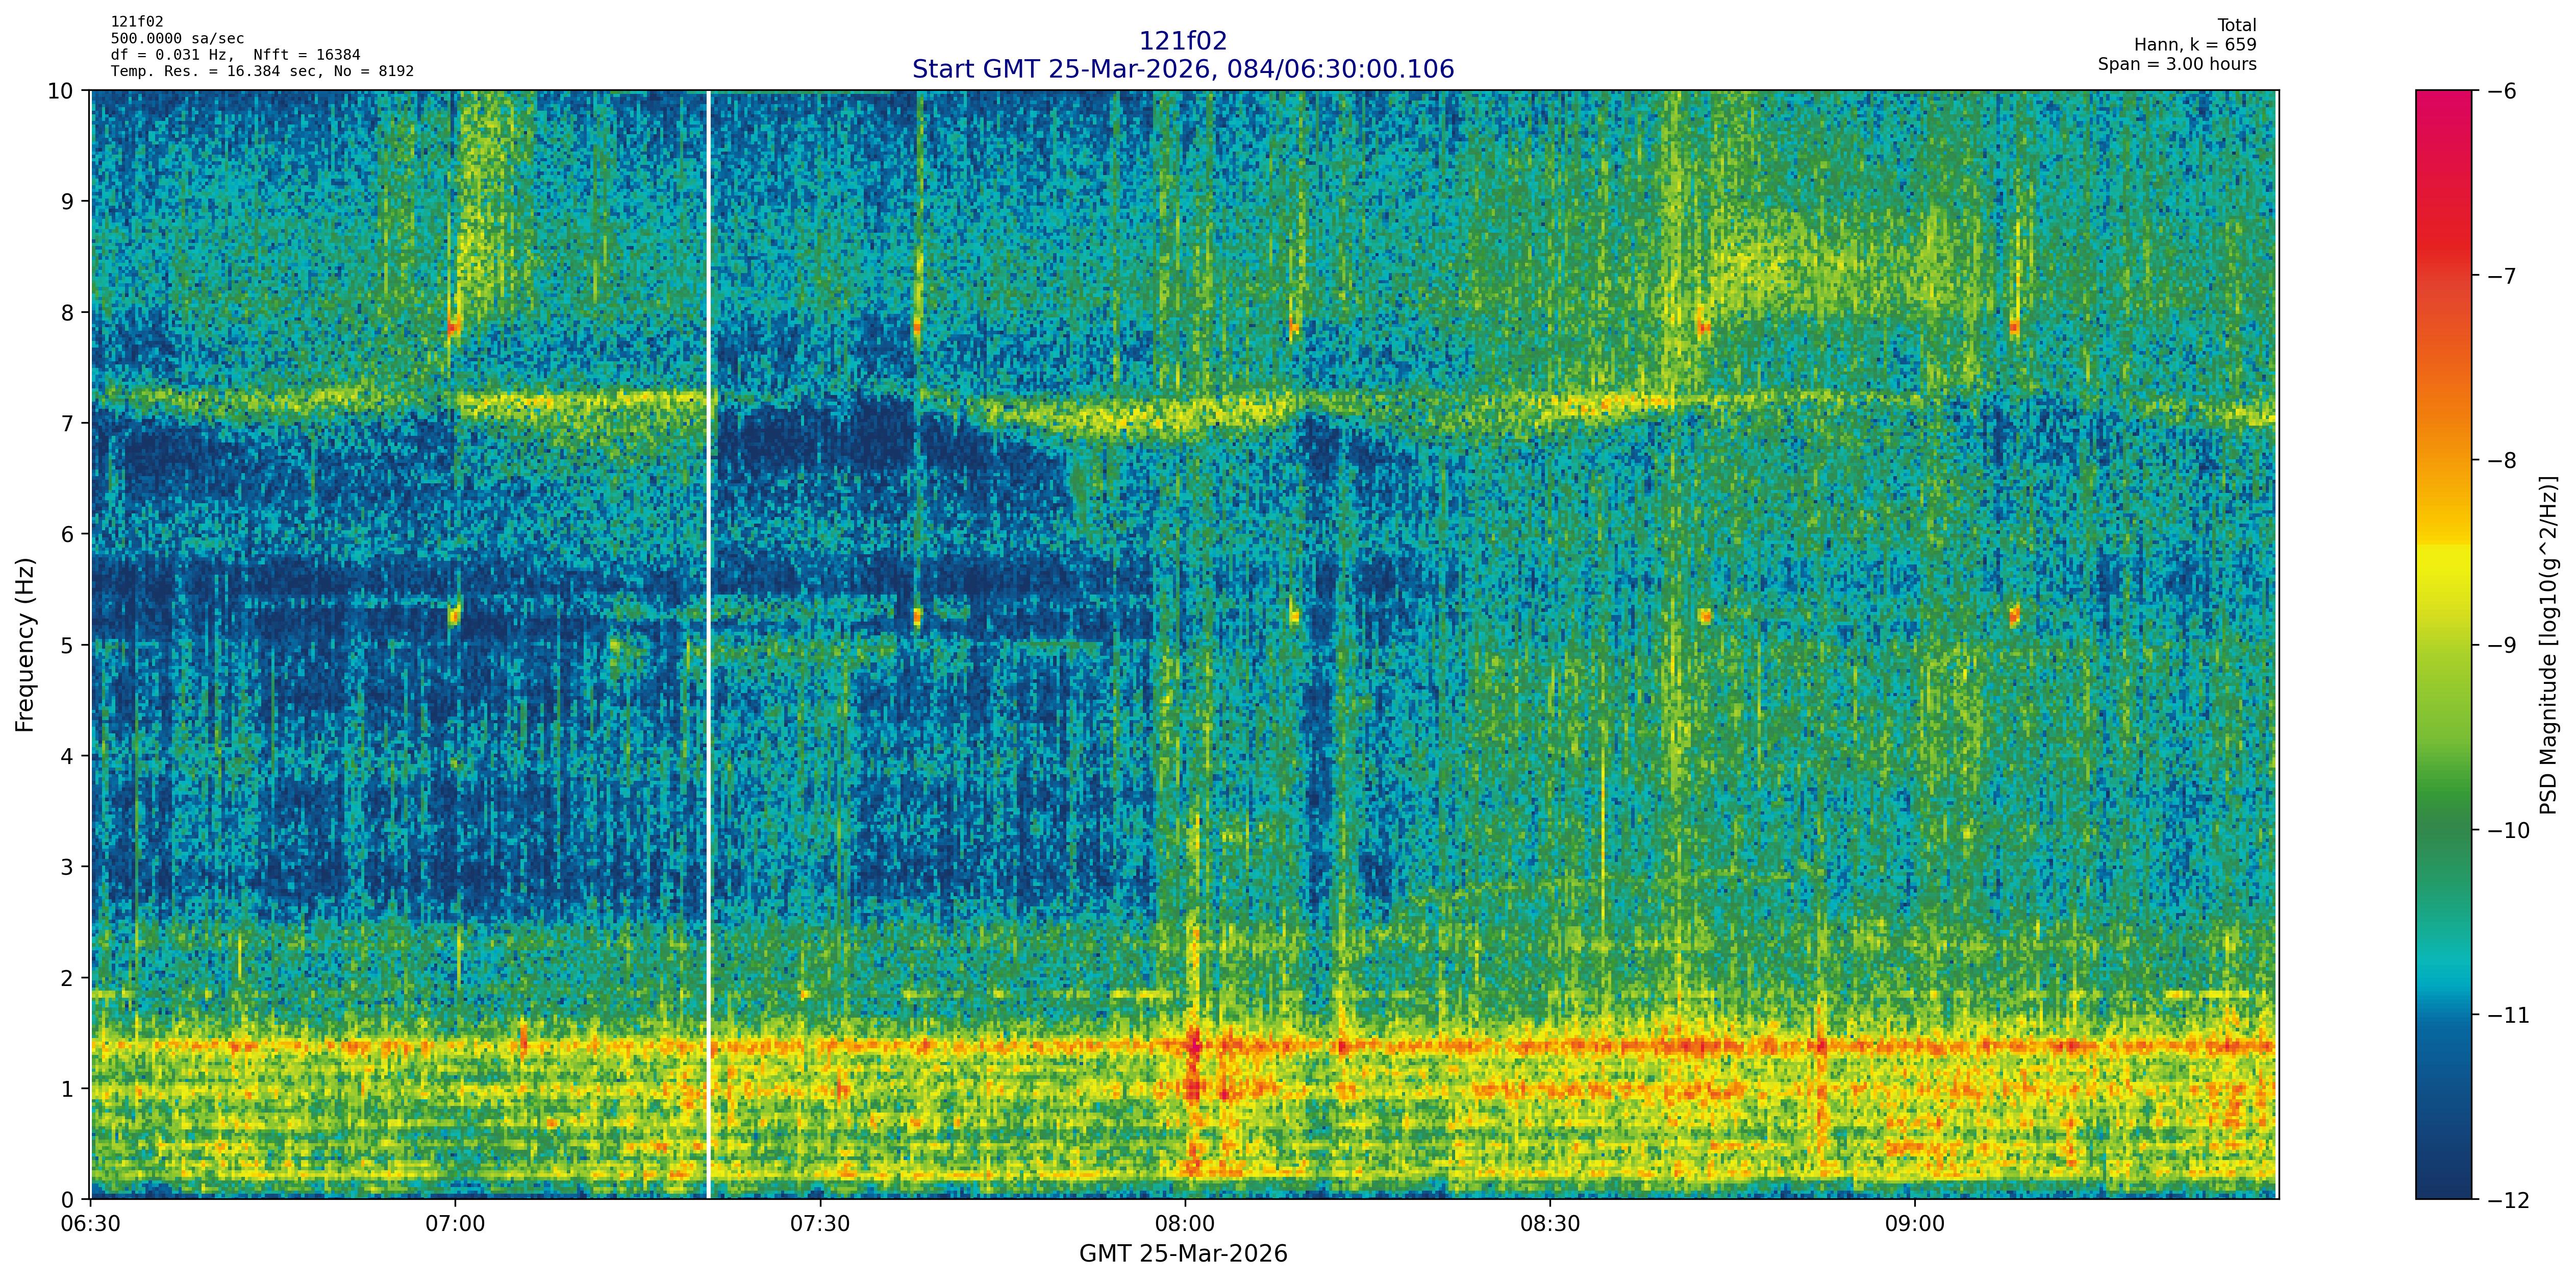The height and width of the screenshot is (1282, 2576).
Task: Click the dark blue bottom of the colorbar
Action: pyautogui.click(x=2443, y=1180)
